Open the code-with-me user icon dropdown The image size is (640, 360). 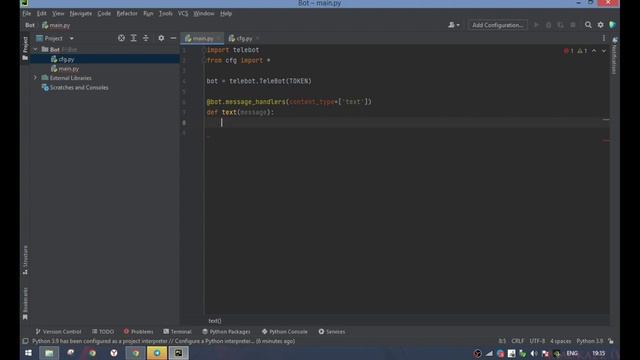[x=453, y=25]
